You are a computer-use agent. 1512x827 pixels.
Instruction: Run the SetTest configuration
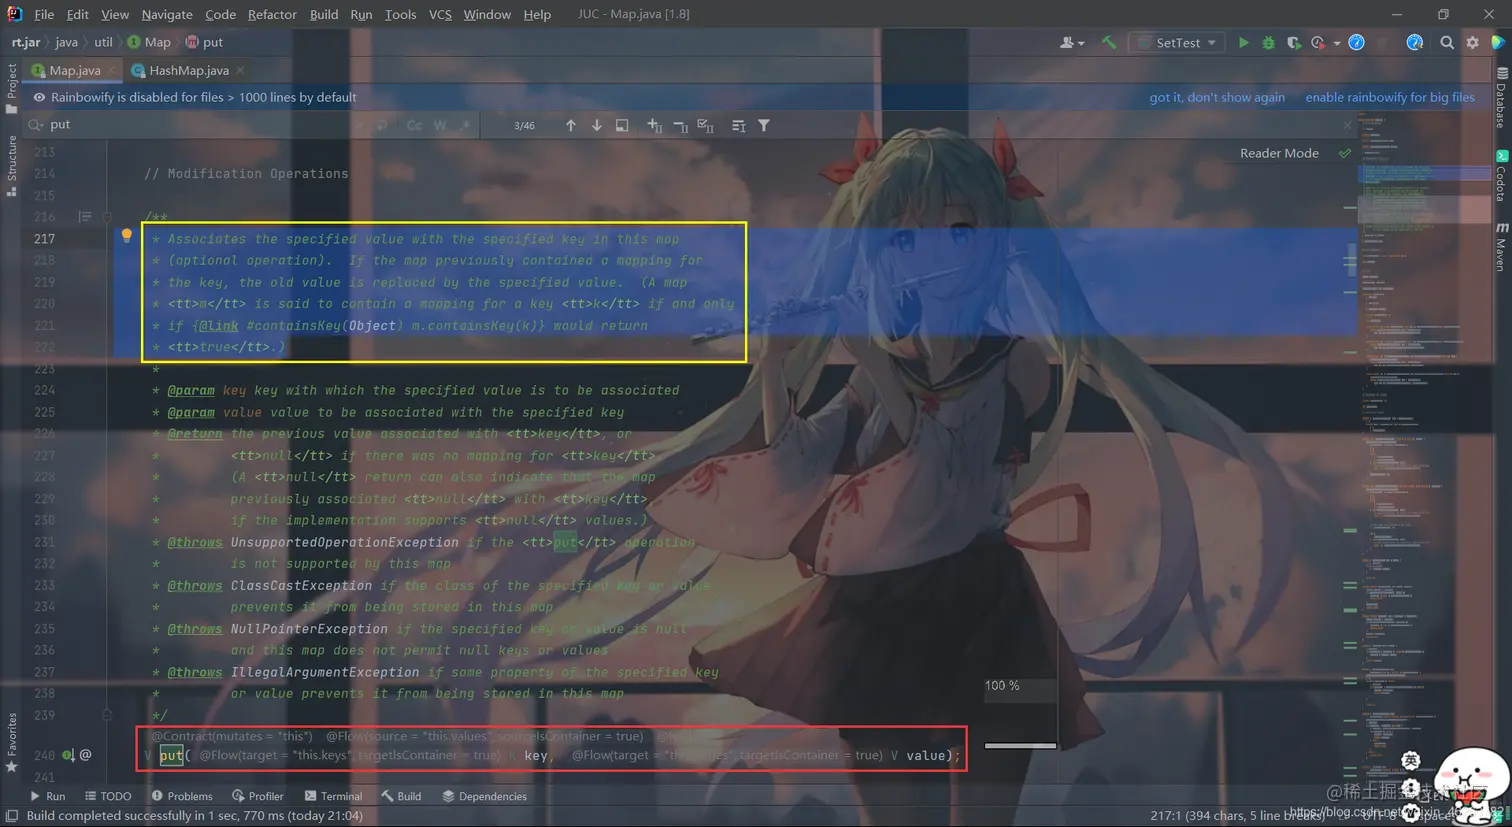[1243, 43]
